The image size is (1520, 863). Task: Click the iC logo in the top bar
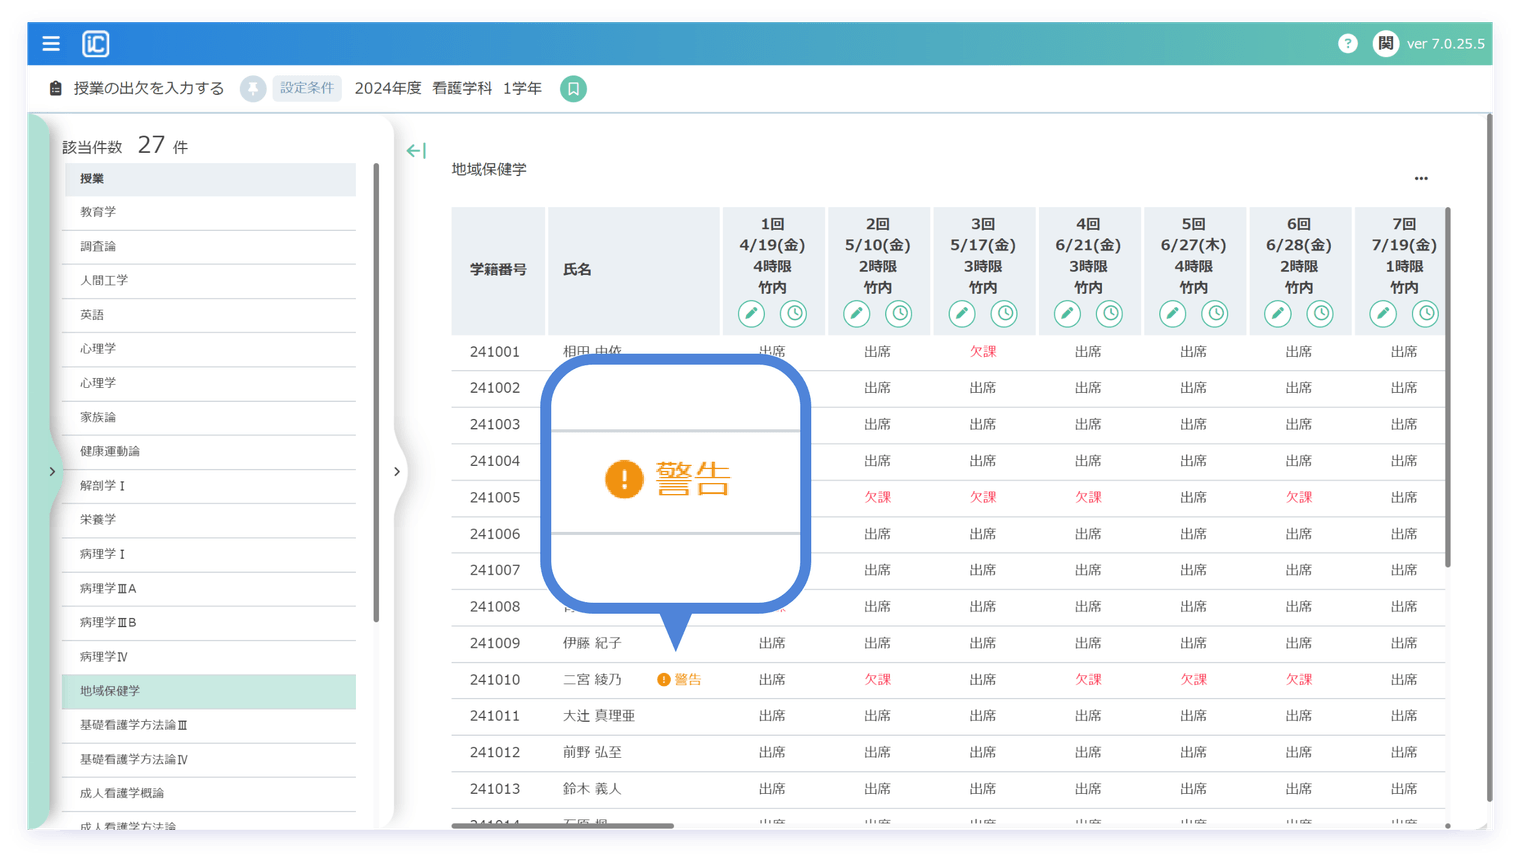[95, 43]
